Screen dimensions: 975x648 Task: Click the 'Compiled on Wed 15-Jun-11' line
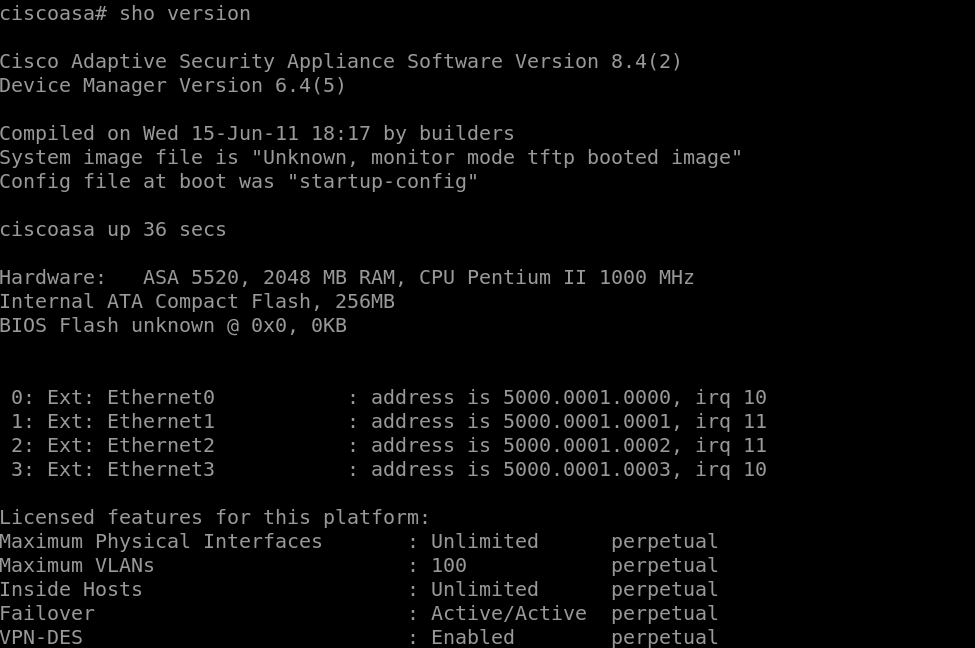[257, 134]
